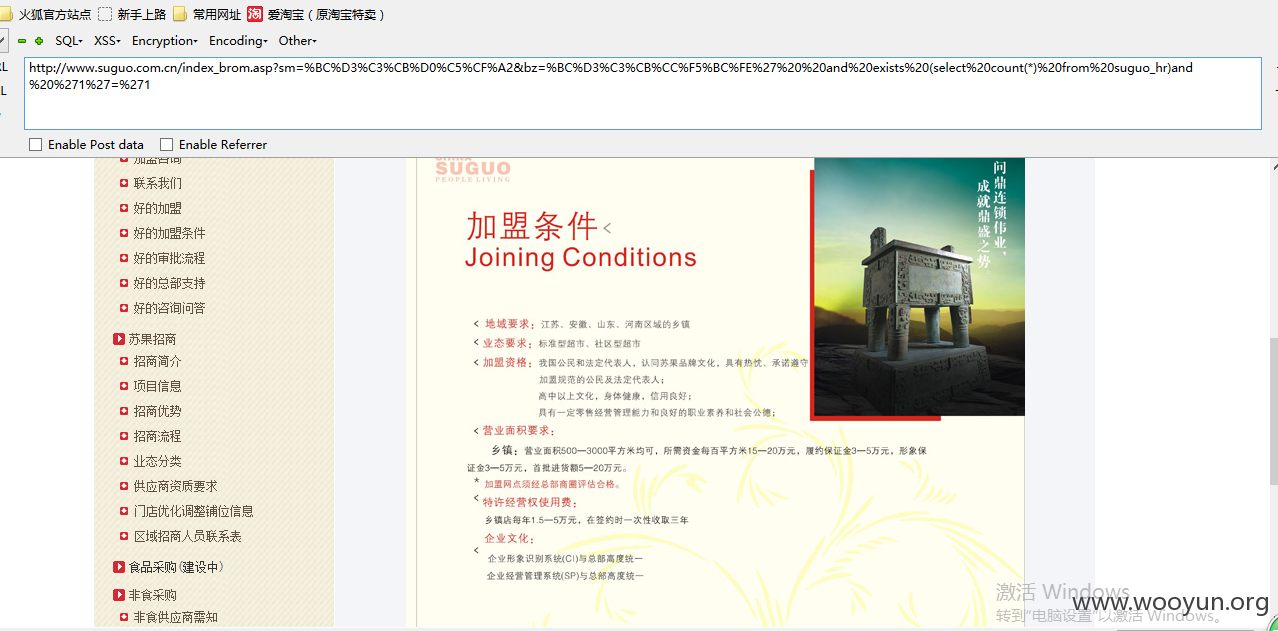Open the Encoding dropdown menu

point(238,41)
